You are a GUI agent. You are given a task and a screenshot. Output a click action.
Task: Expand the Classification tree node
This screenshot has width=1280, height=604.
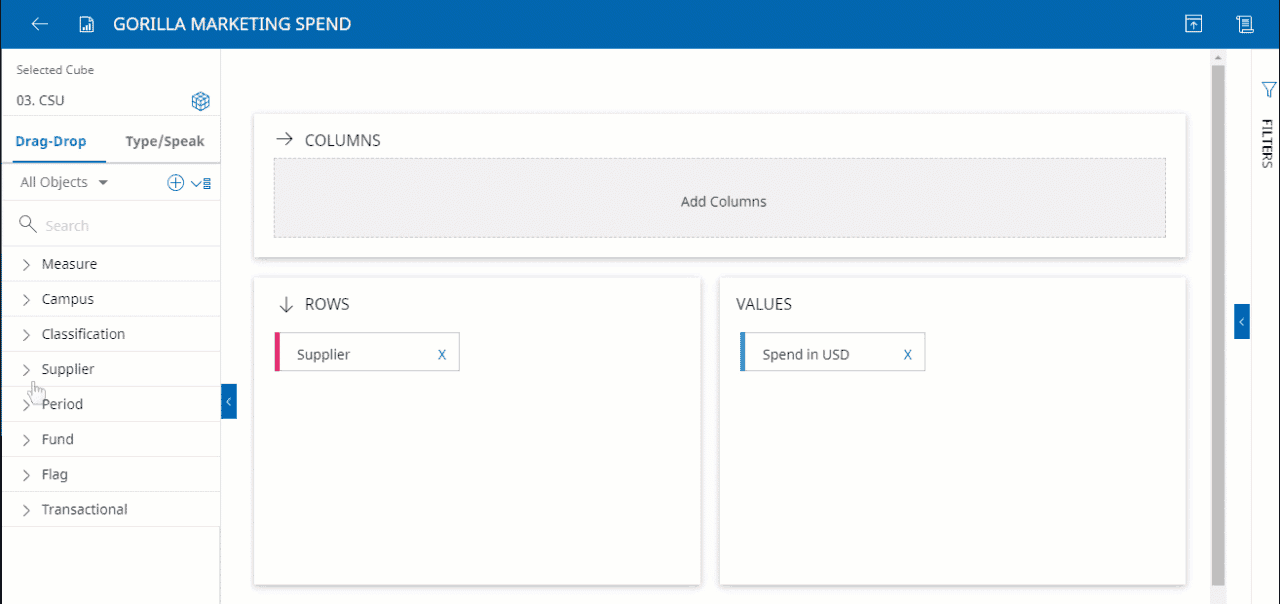[27, 335]
